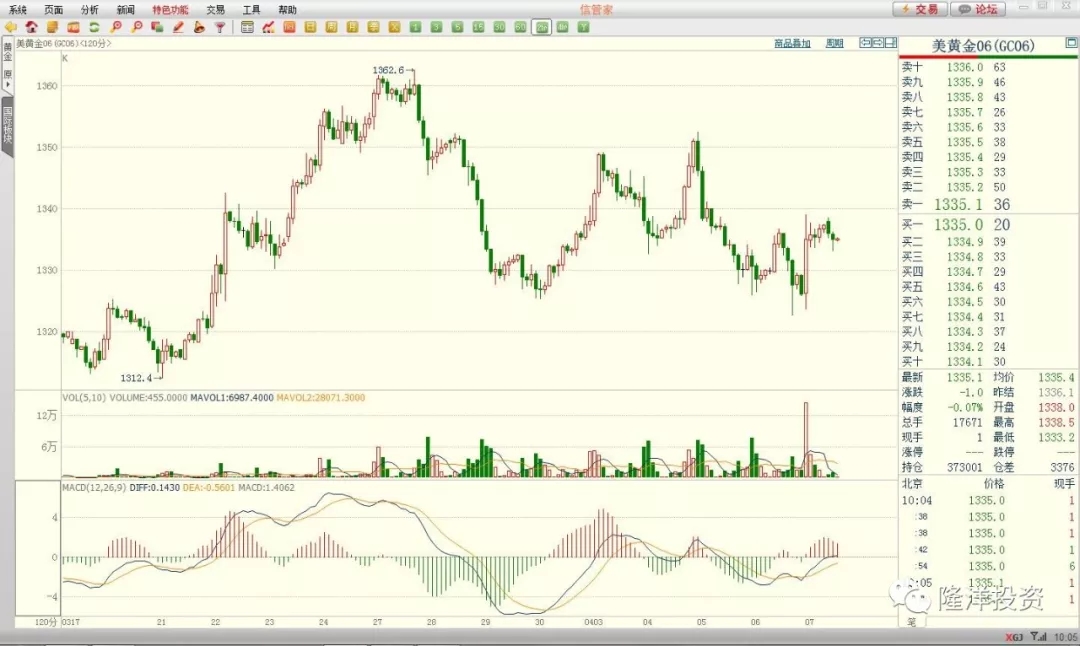Toggle the green Y toolbar button
1080x646 pixels.
583,28
